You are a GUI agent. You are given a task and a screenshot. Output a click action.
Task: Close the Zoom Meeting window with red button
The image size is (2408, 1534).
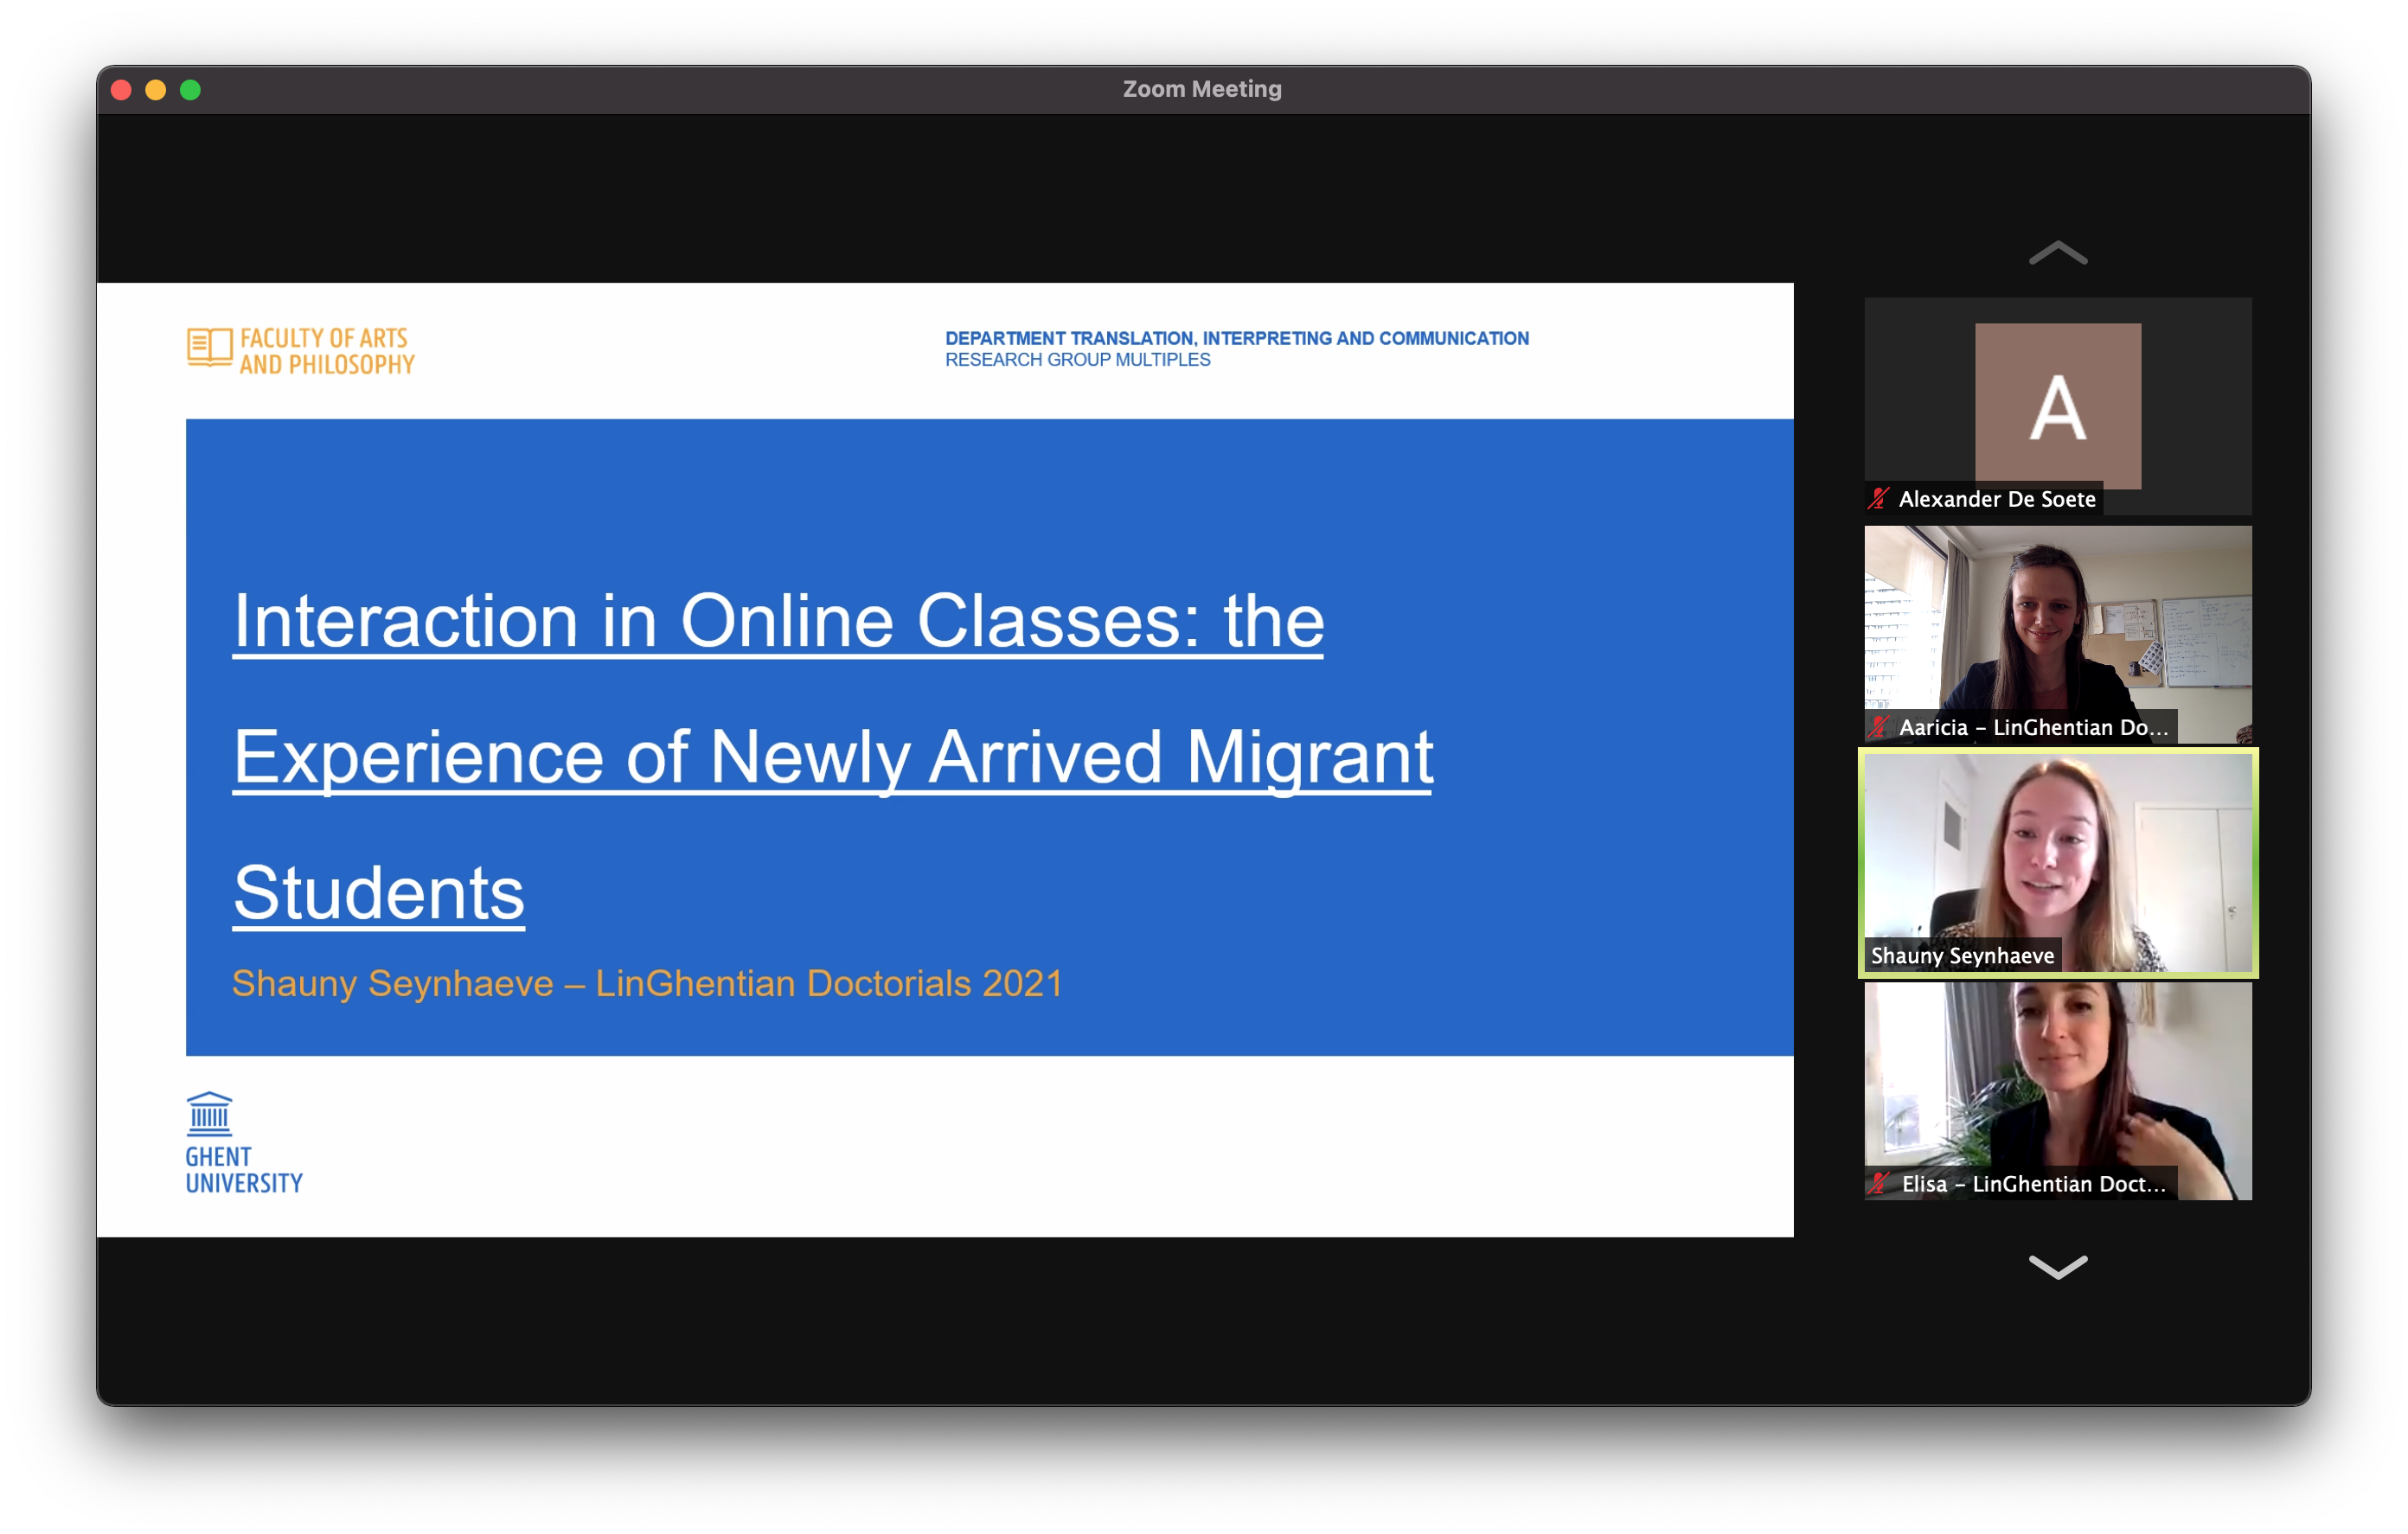122,90
